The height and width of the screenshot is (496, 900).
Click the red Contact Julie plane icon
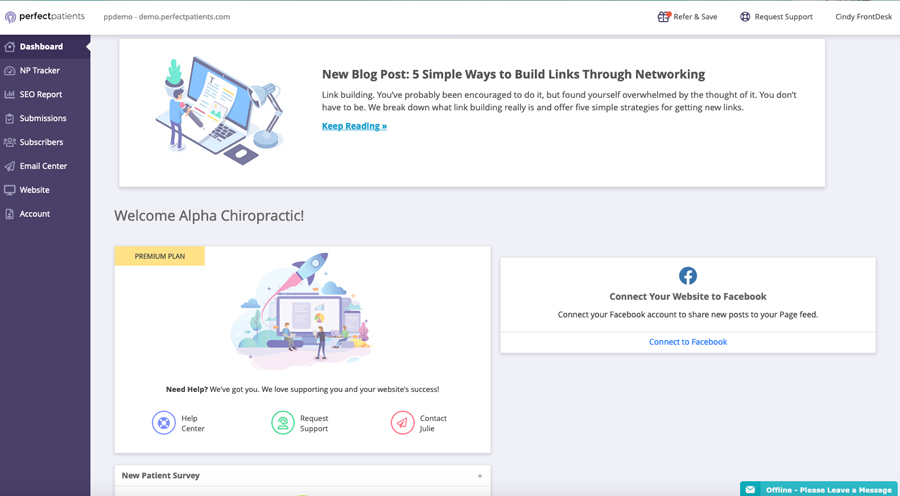(402, 423)
